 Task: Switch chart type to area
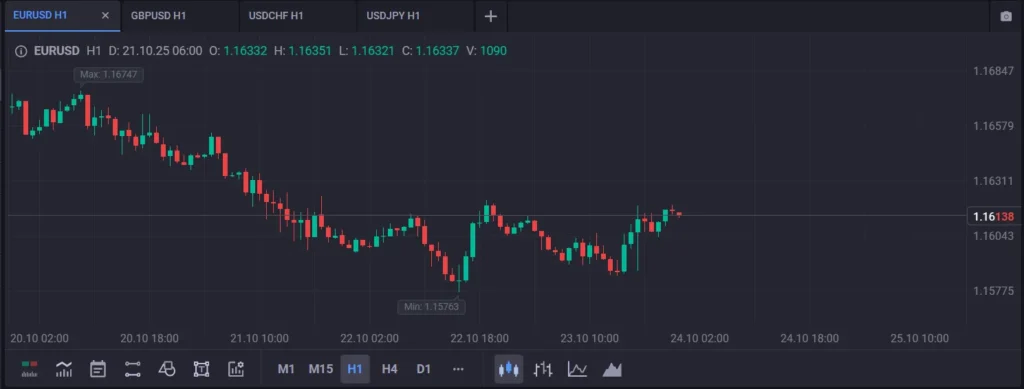pos(612,369)
